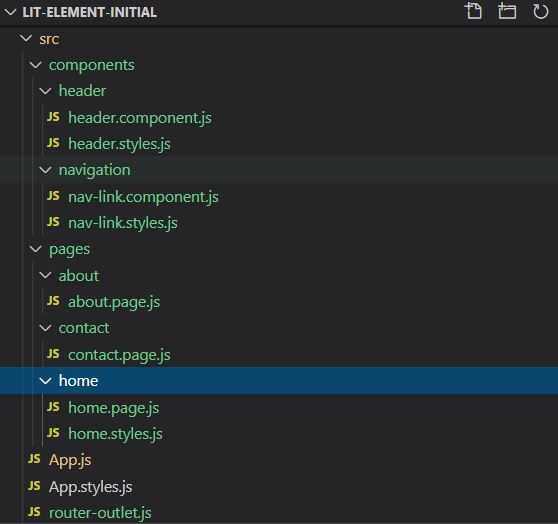Open contact.page.js file
Viewport: 558px width, 524px height.
[119, 355]
